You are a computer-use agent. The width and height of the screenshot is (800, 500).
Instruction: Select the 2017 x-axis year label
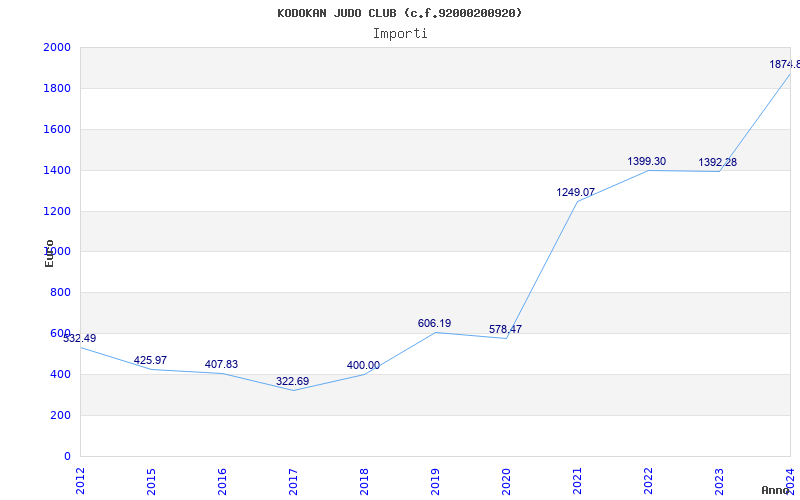pos(293,480)
